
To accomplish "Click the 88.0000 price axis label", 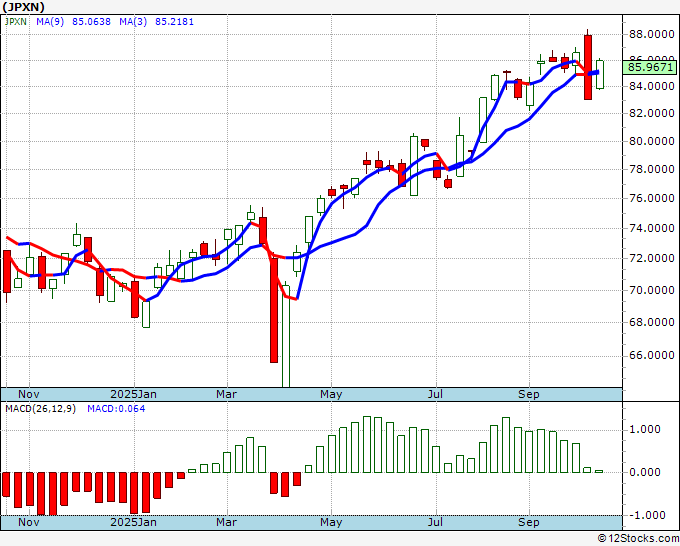I will tap(651, 34).
